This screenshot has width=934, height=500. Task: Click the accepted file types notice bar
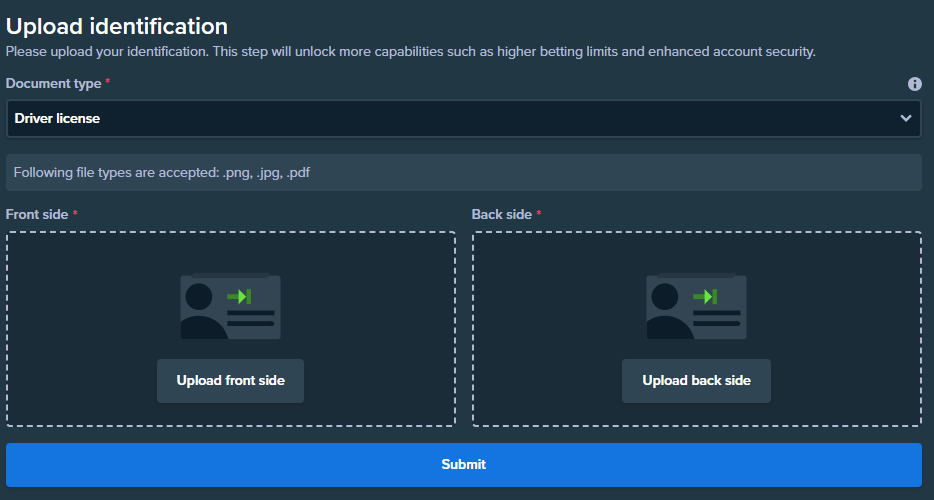(463, 172)
